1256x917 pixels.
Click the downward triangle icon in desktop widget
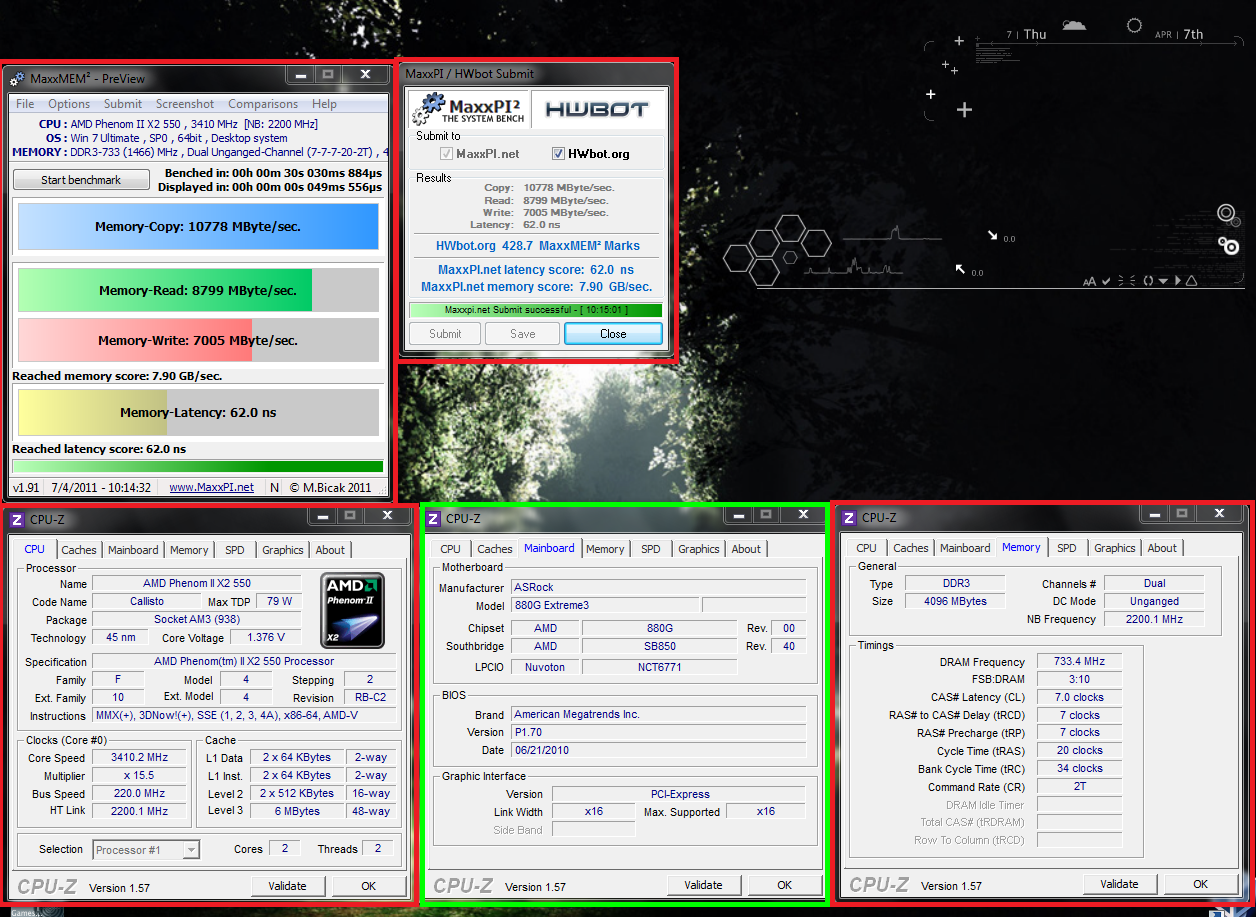(x=1163, y=282)
